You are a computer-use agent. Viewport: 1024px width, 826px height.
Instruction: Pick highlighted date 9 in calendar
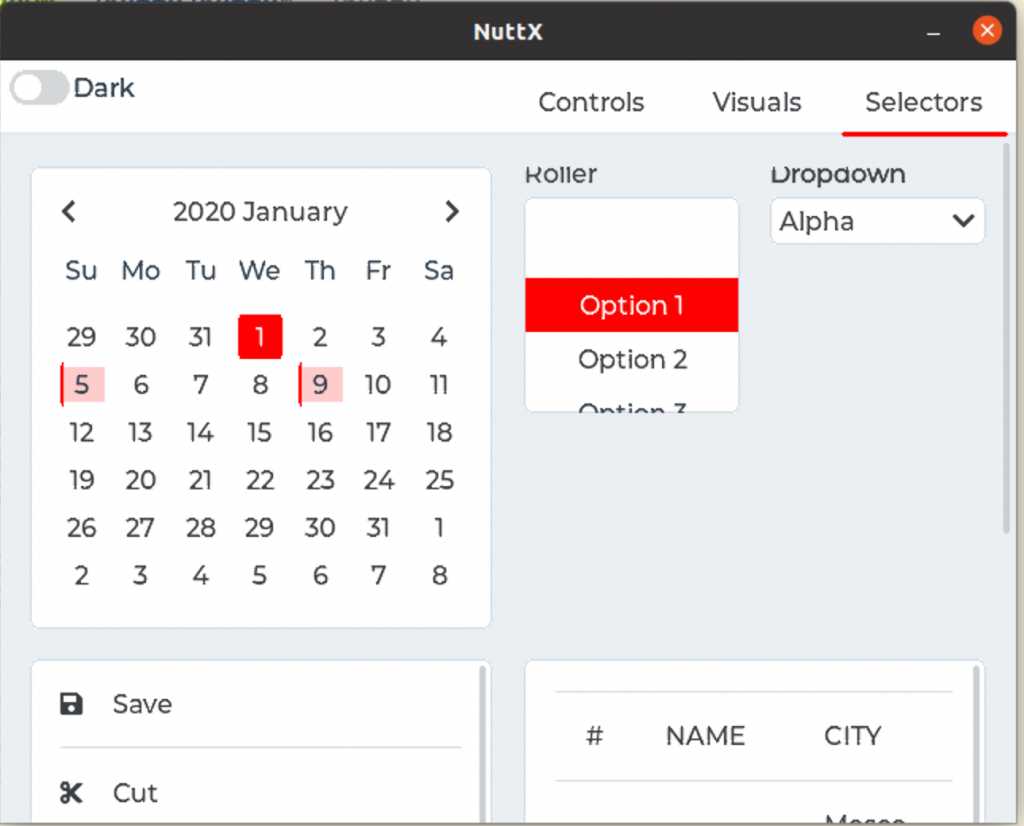coord(320,385)
